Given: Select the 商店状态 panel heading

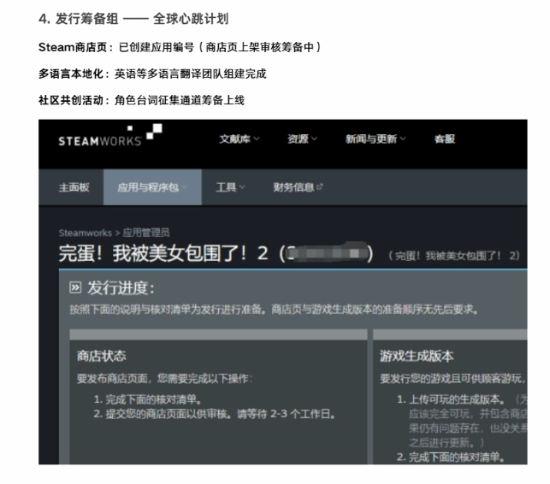Looking at the screenshot, I should coord(101,356).
